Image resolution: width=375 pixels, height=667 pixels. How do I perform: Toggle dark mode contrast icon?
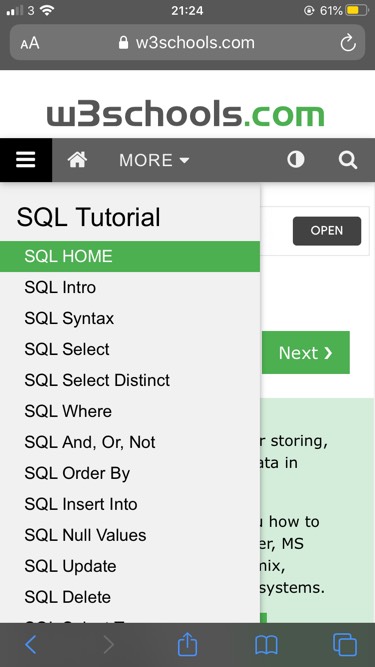[x=295, y=160]
